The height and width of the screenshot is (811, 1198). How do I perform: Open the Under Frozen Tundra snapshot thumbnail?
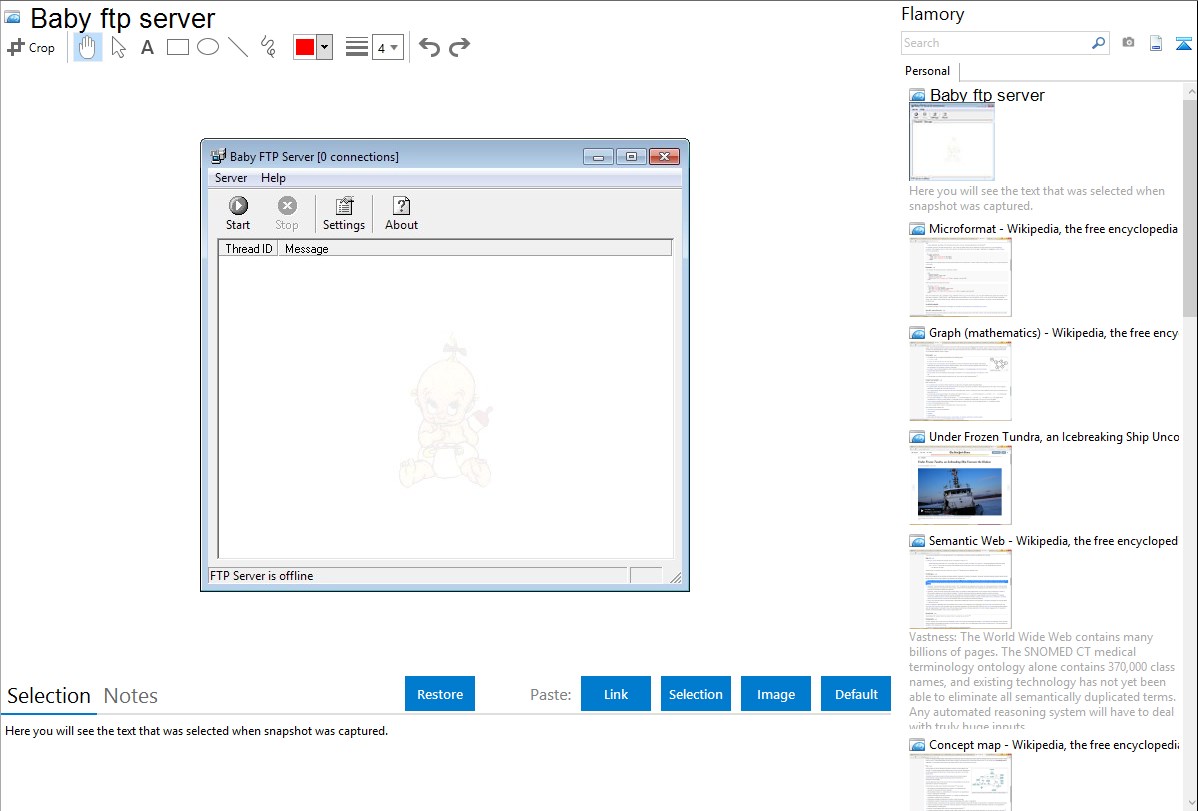coord(960,485)
